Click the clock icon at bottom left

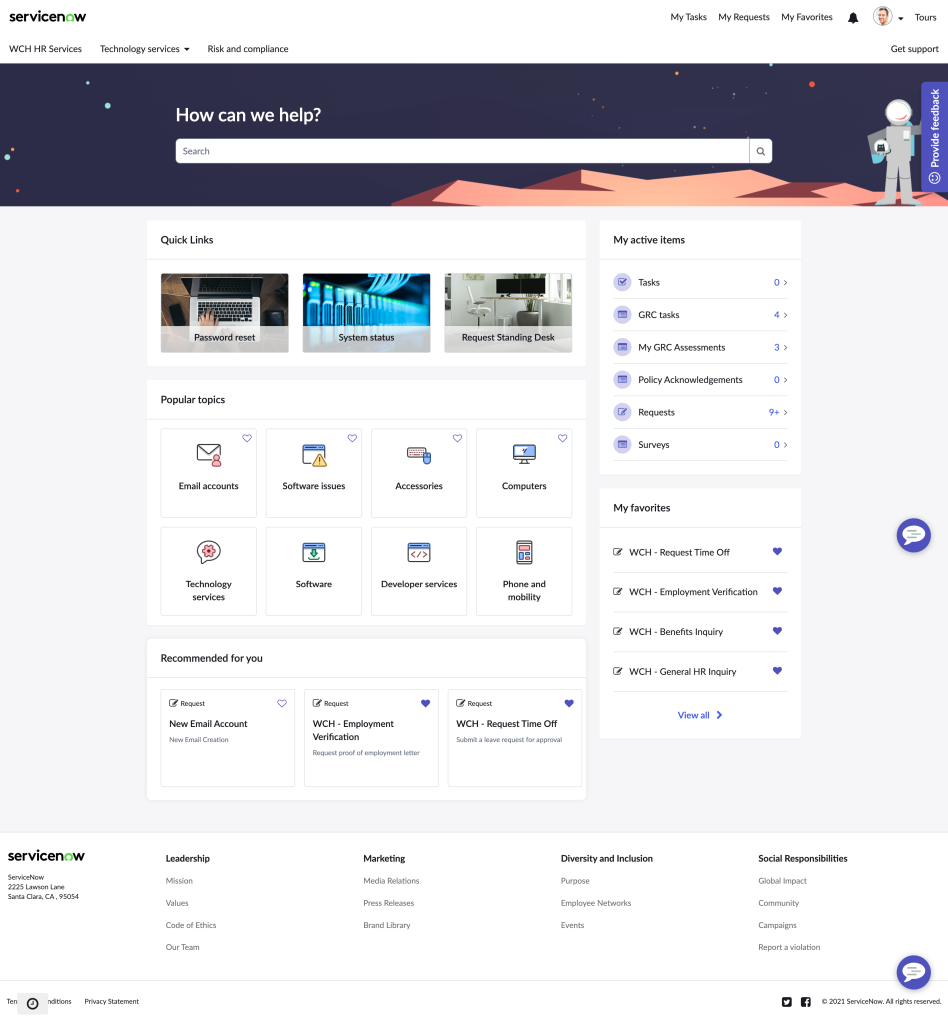pos(33,1004)
